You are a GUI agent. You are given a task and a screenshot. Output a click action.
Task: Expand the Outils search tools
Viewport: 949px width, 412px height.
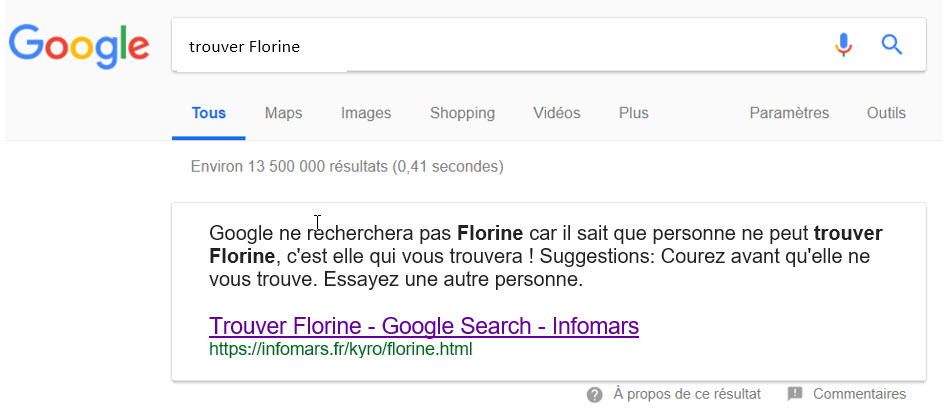click(x=886, y=113)
